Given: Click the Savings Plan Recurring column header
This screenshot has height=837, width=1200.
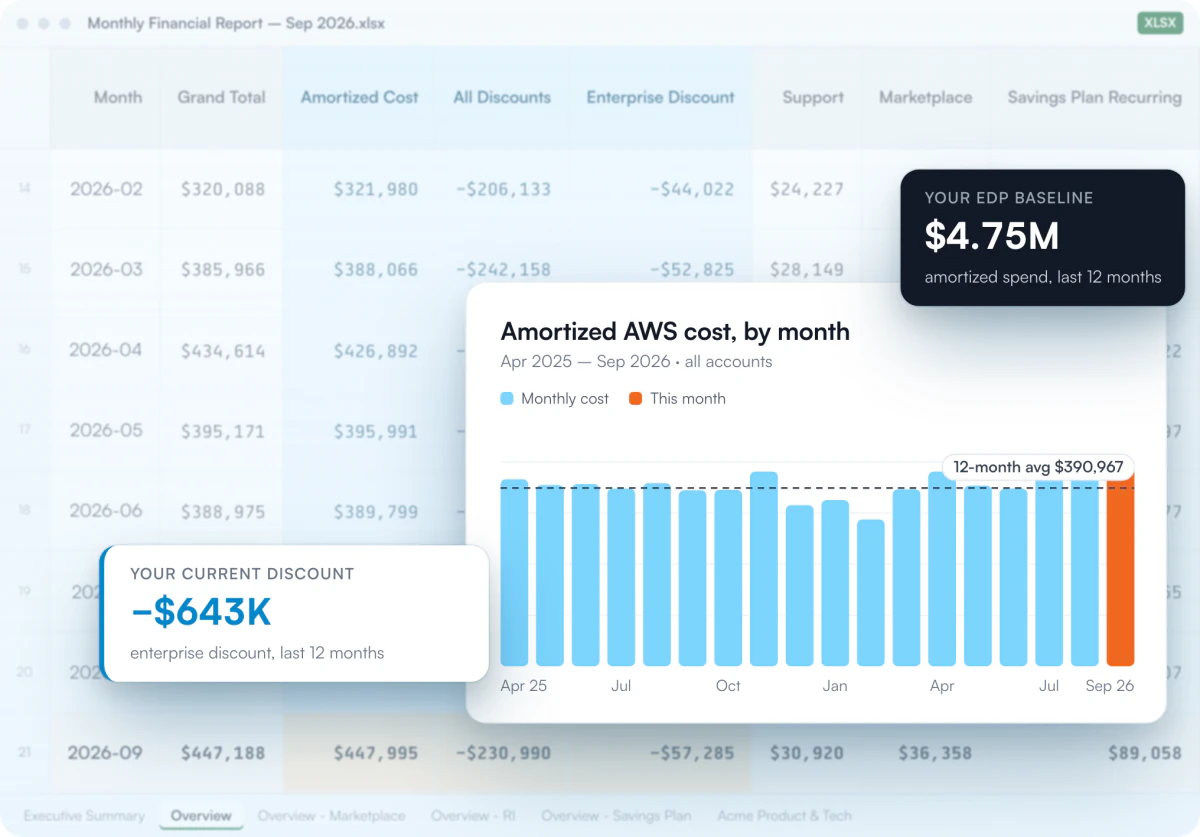Looking at the screenshot, I should (1095, 97).
